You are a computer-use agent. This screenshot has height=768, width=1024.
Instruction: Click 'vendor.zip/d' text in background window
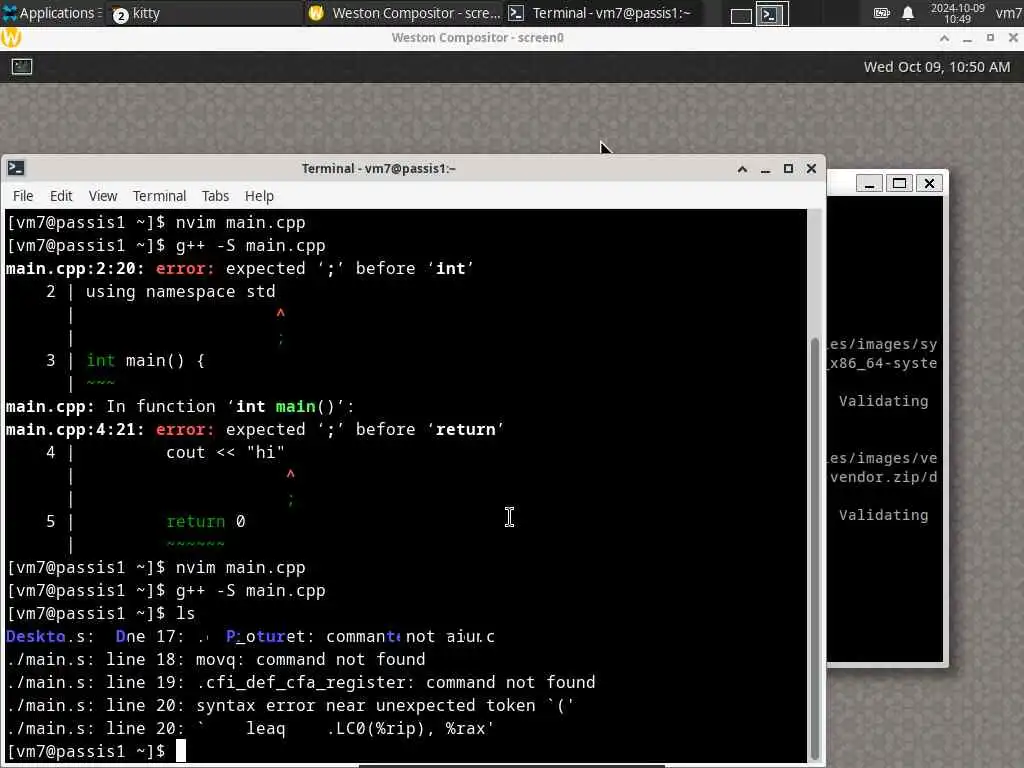point(883,477)
